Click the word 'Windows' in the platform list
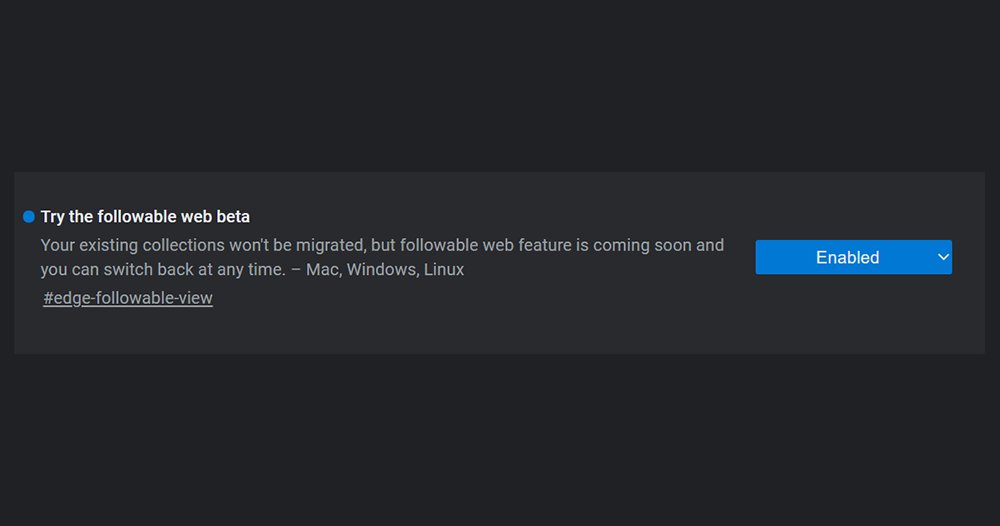This screenshot has height=526, width=1000. (x=381, y=269)
